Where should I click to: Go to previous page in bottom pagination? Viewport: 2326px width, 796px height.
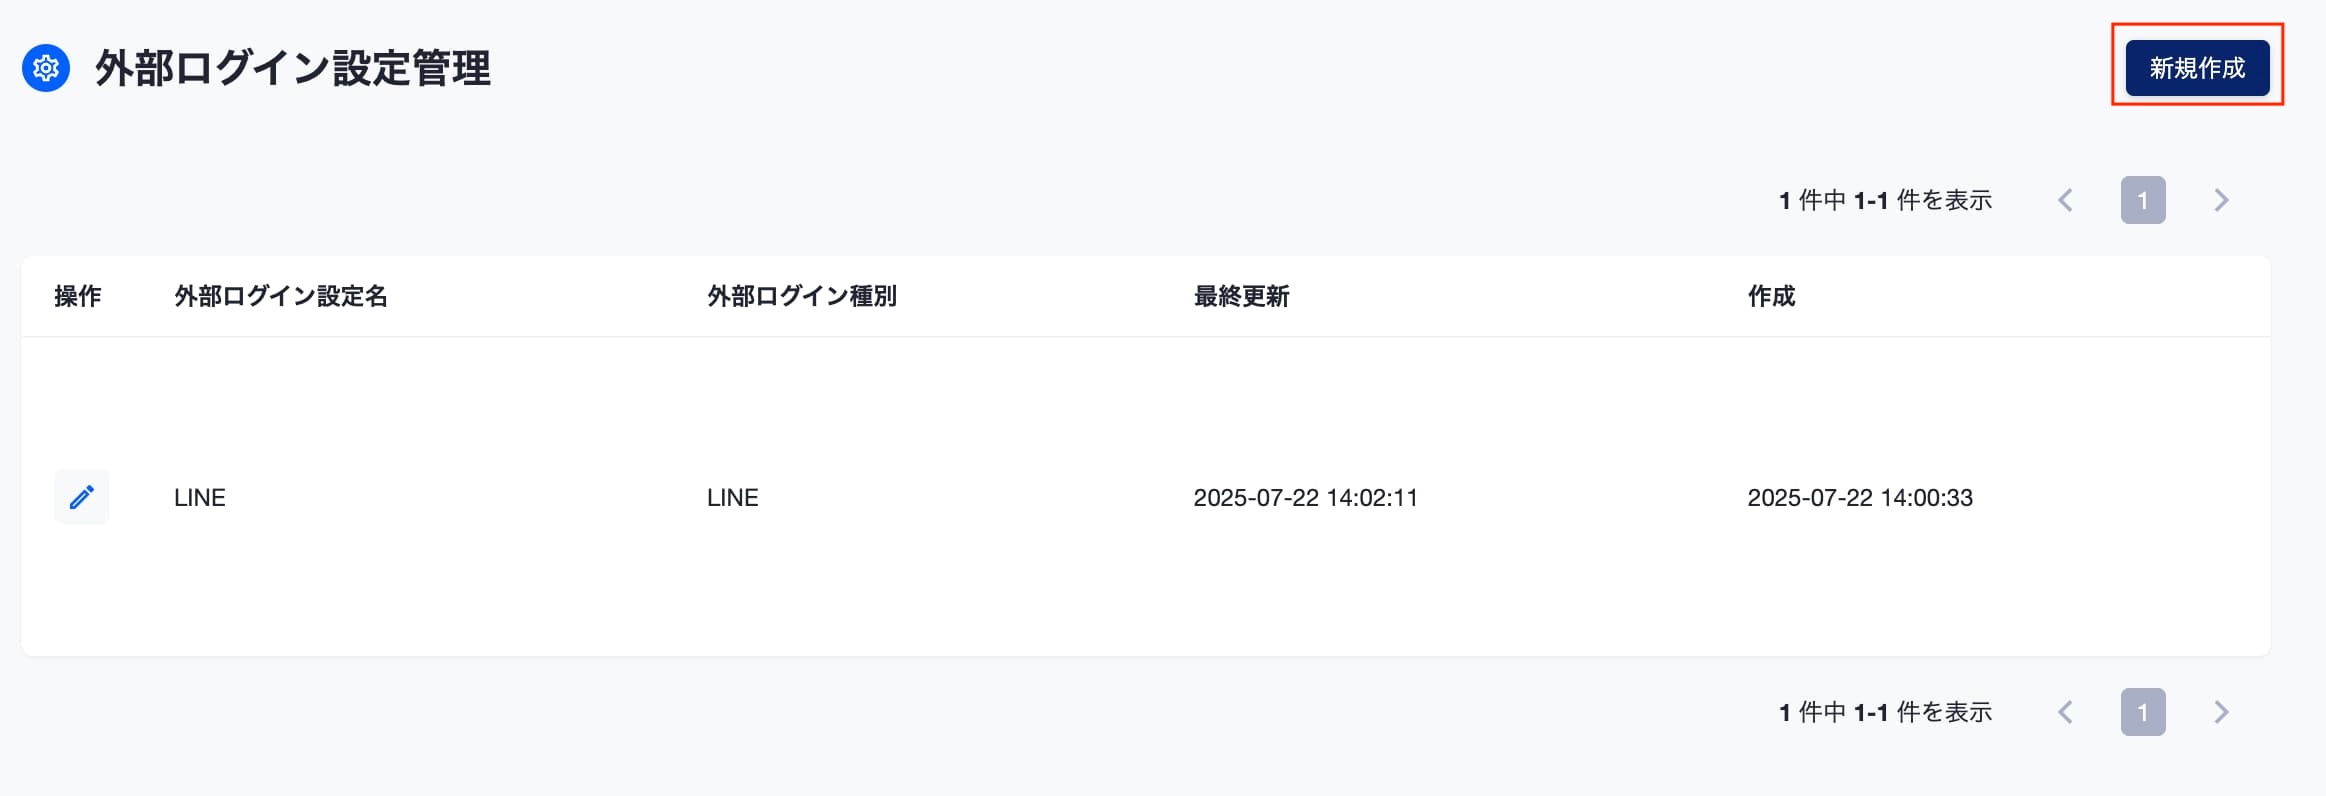[2065, 712]
